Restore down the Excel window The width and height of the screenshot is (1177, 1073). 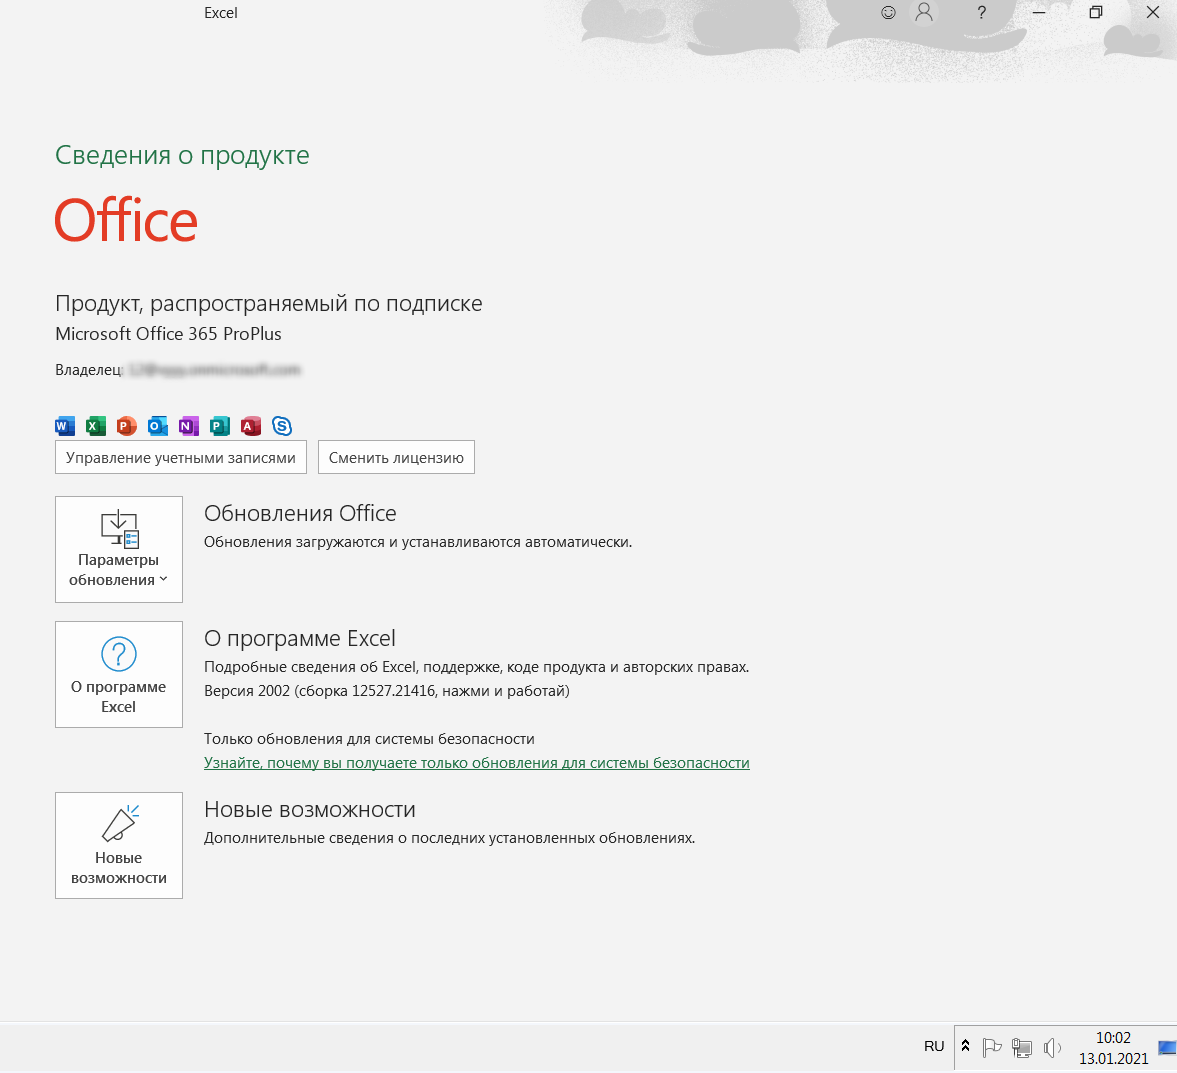(1096, 13)
